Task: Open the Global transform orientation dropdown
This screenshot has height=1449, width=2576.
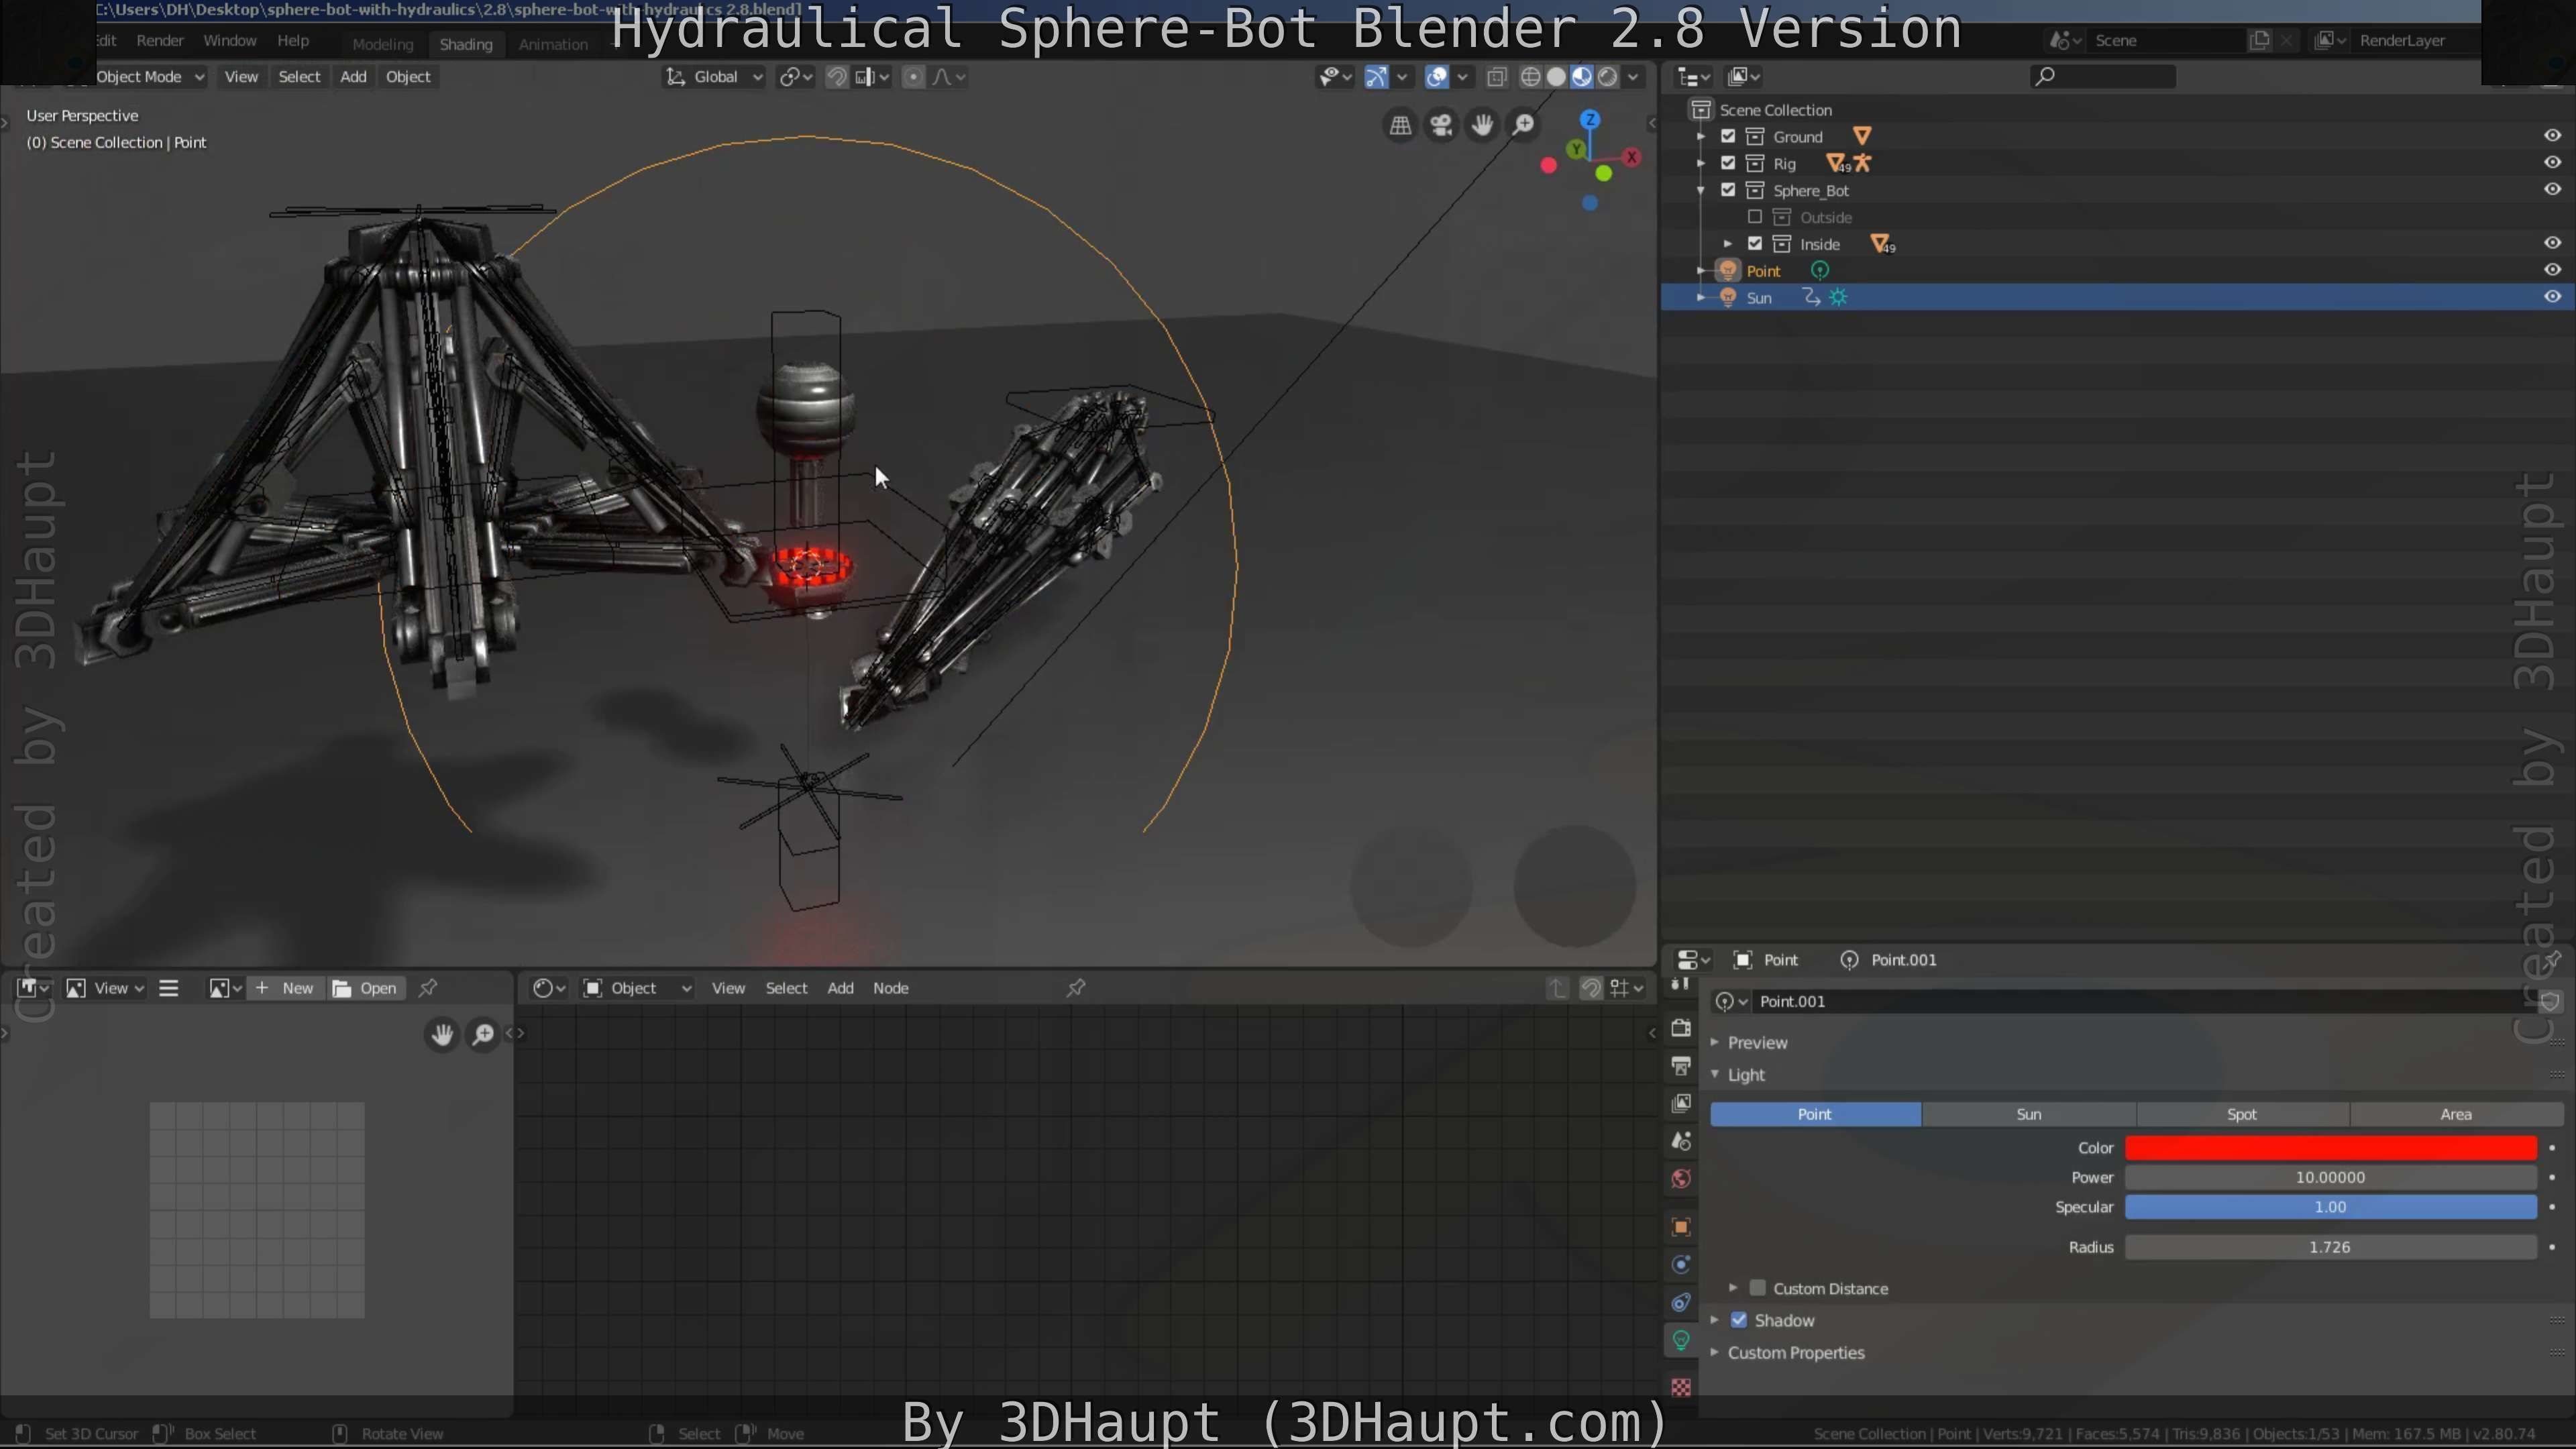Action: tap(714, 77)
